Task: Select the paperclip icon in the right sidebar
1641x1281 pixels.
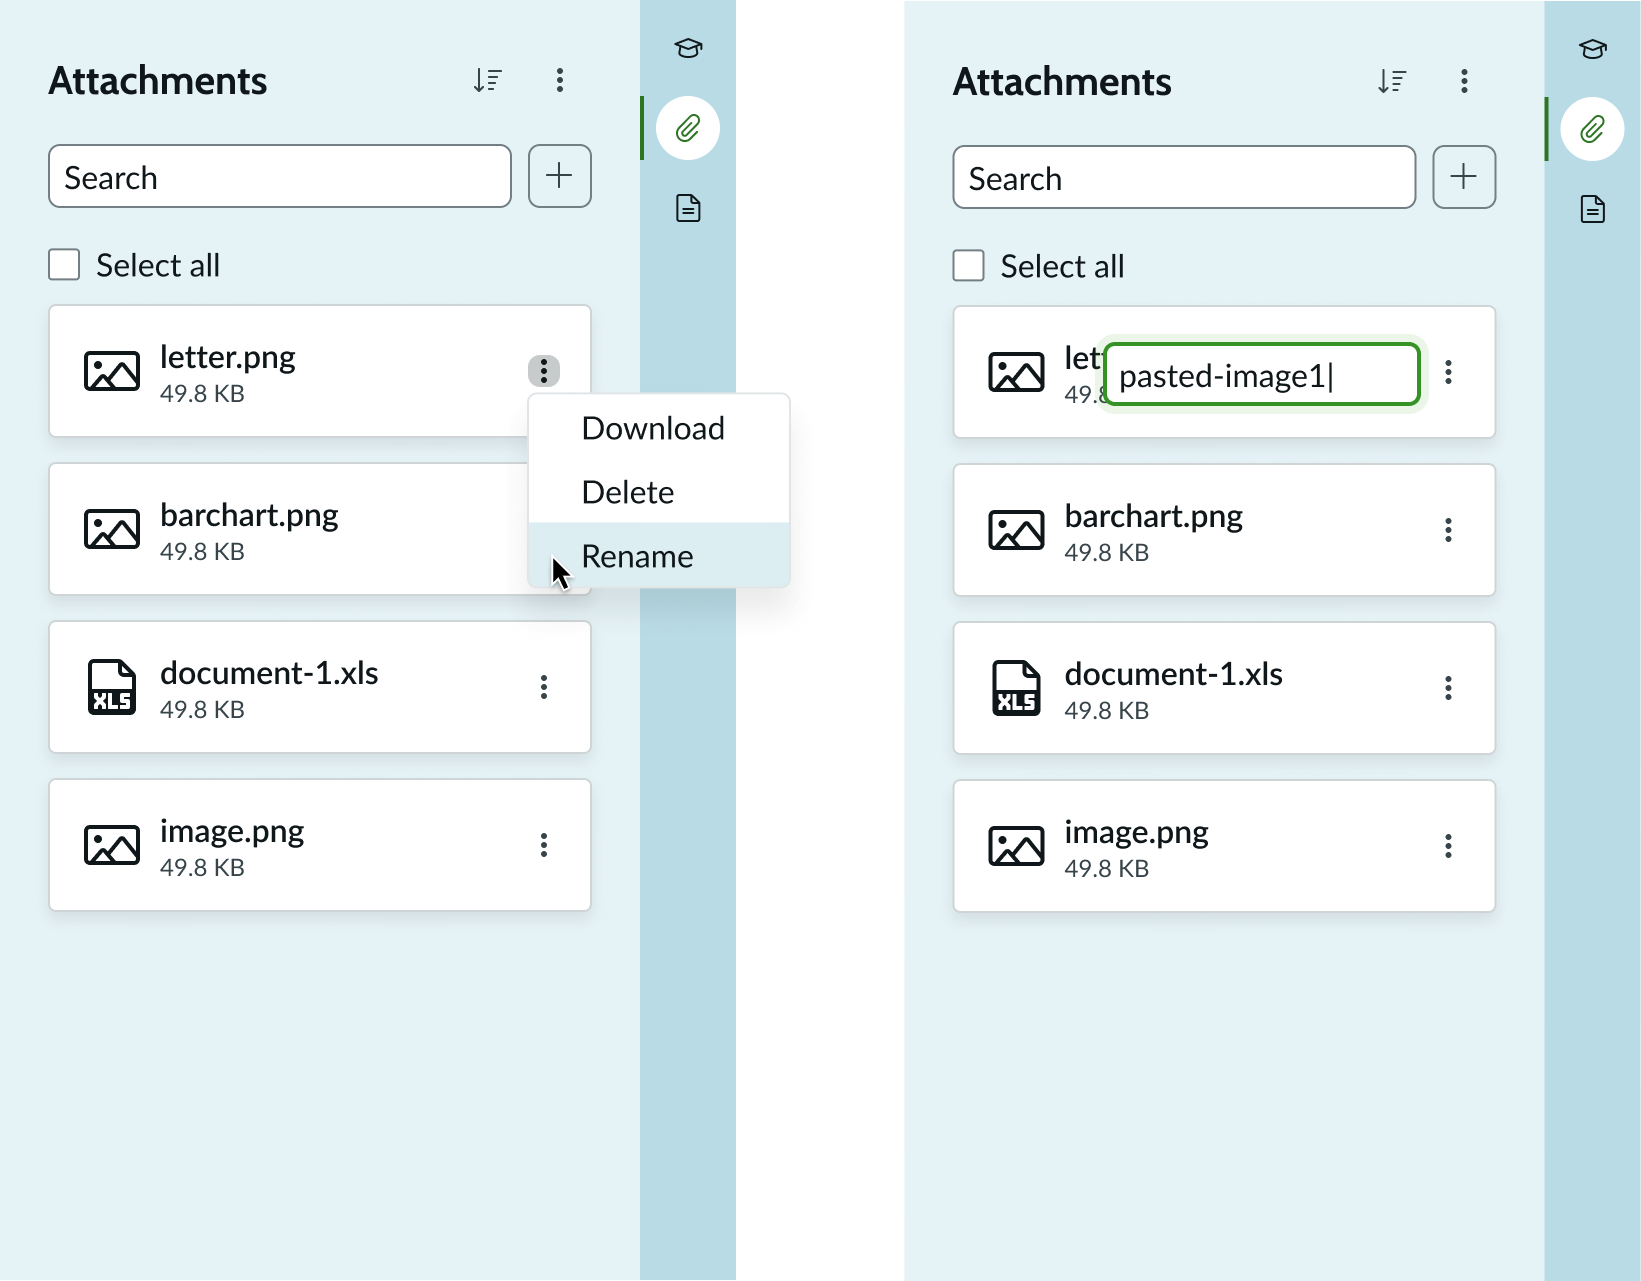Action: 1592,129
